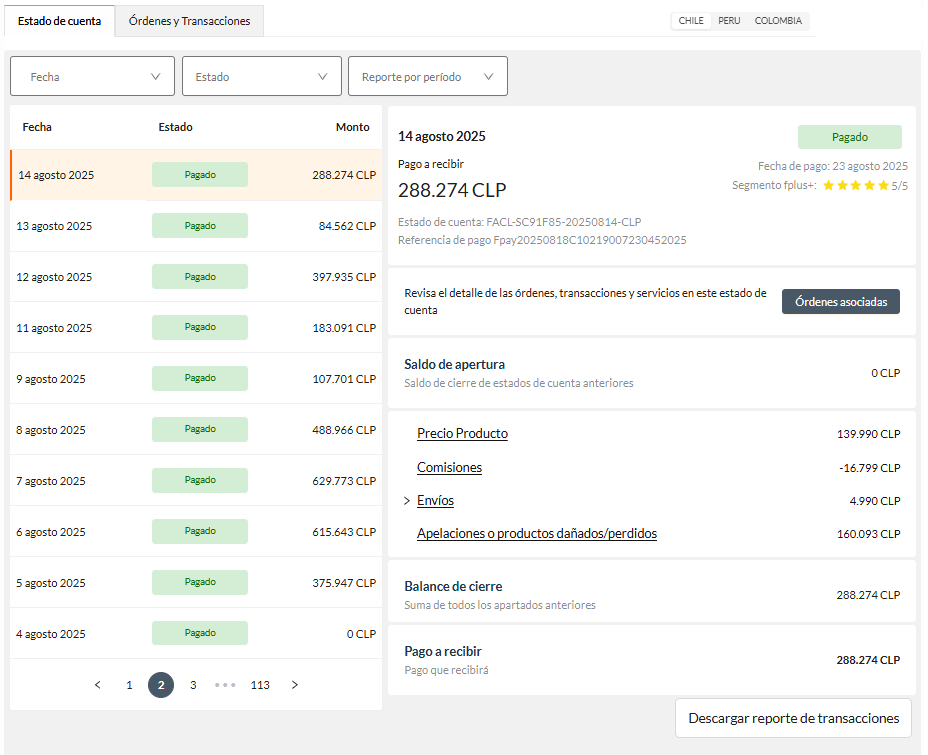Screen dimensions: 928x755
Task: Go to page 113 in pagination
Action: point(260,685)
